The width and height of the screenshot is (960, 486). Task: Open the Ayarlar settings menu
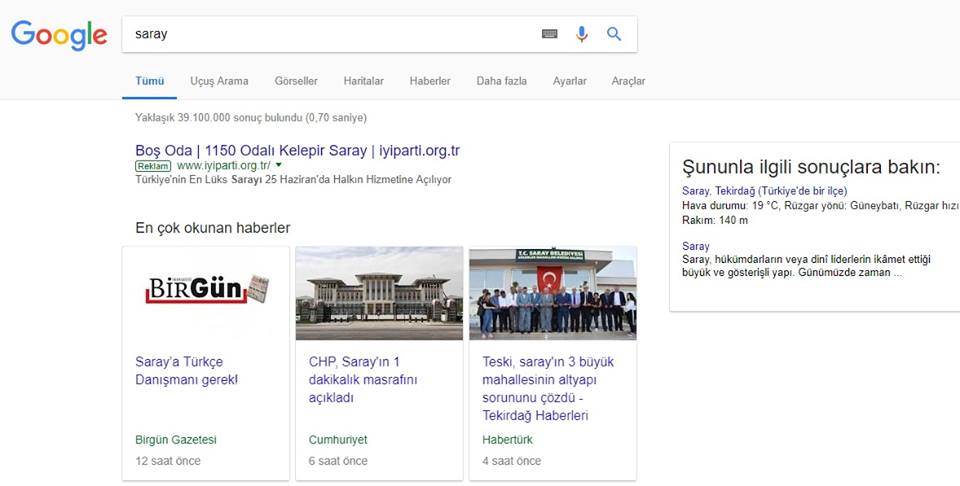point(569,81)
